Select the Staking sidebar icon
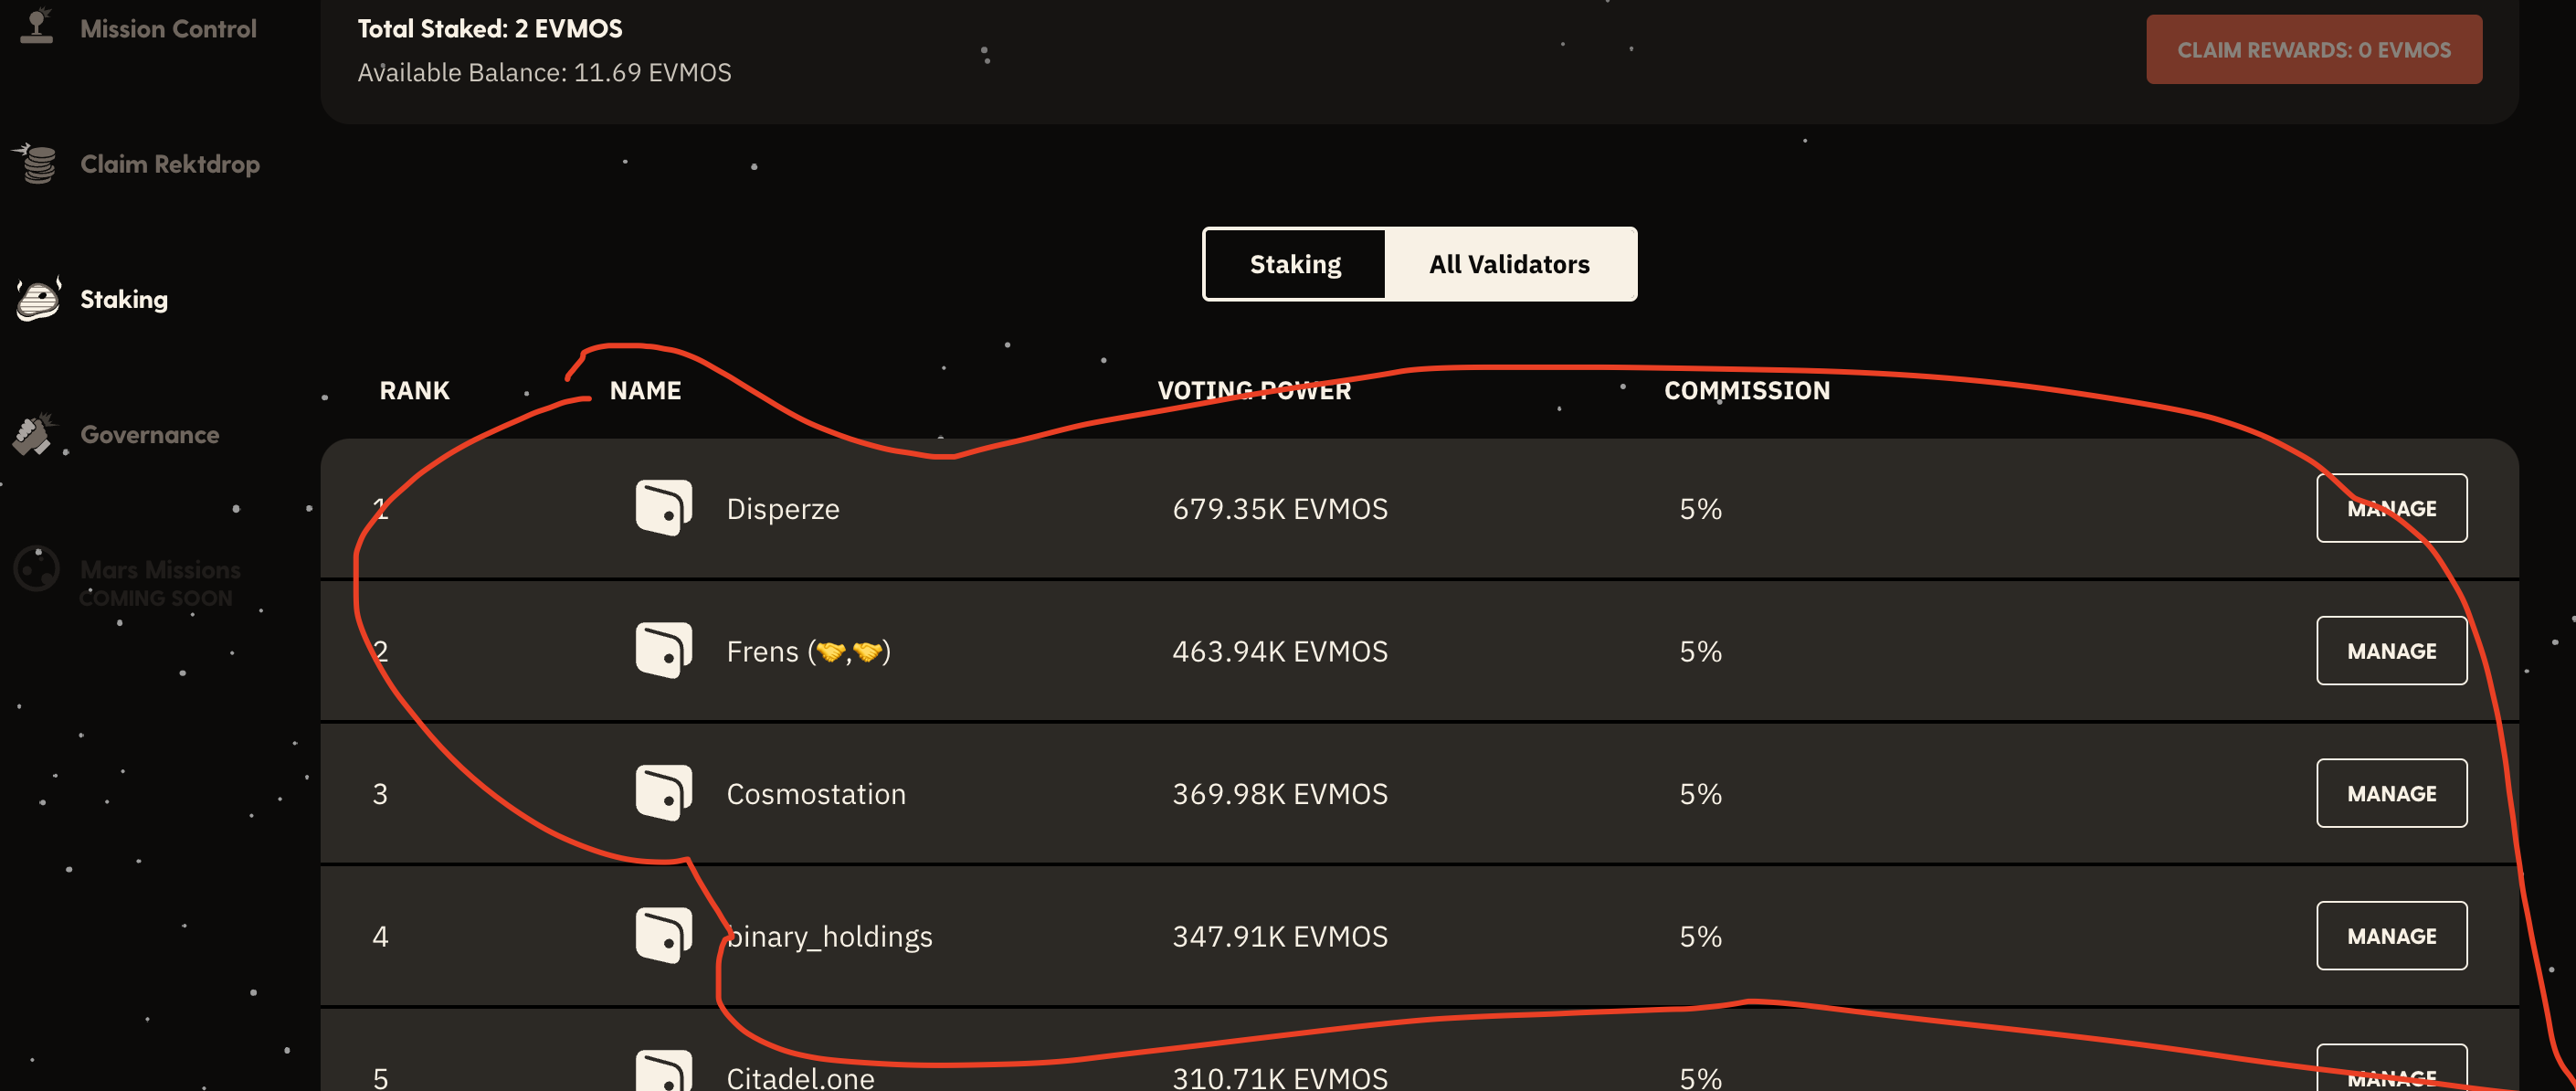Viewport: 2576px width, 1091px height. pos(38,299)
